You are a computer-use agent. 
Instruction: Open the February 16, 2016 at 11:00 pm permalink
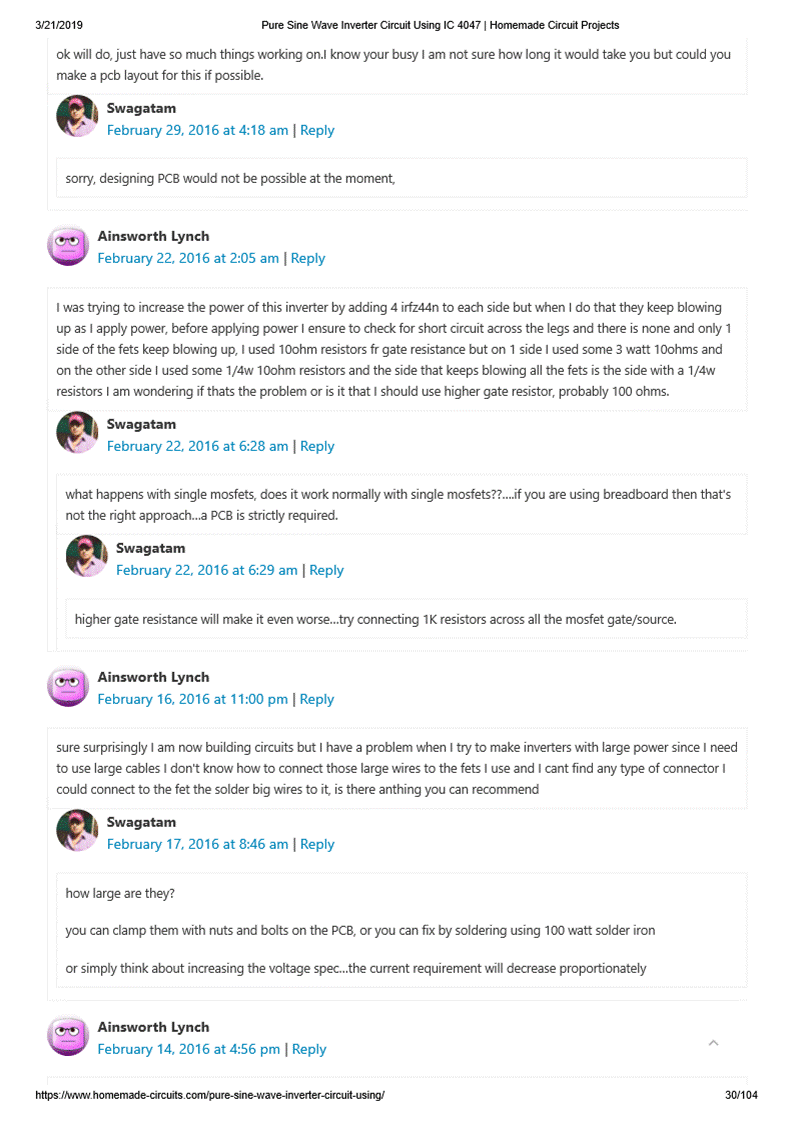pos(192,699)
